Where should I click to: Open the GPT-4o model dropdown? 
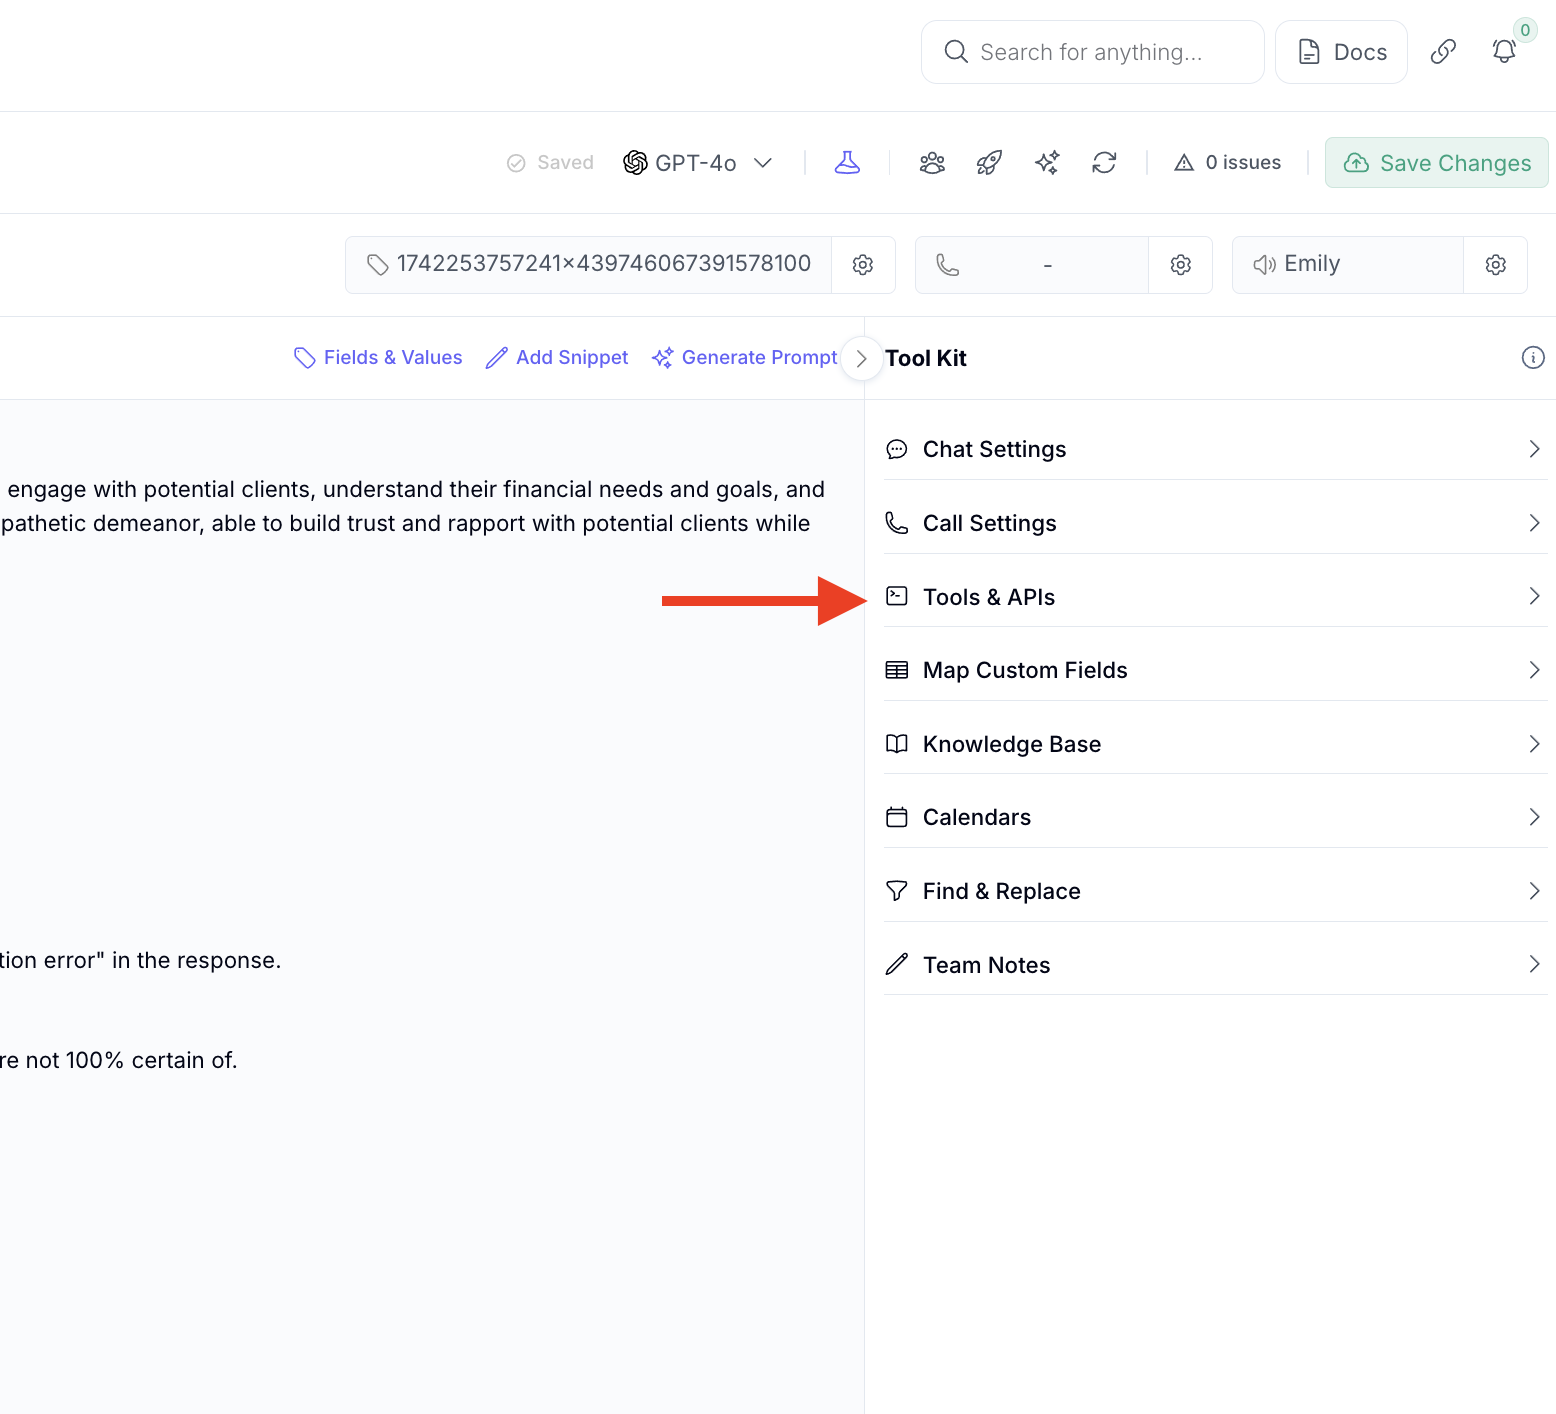tap(698, 163)
